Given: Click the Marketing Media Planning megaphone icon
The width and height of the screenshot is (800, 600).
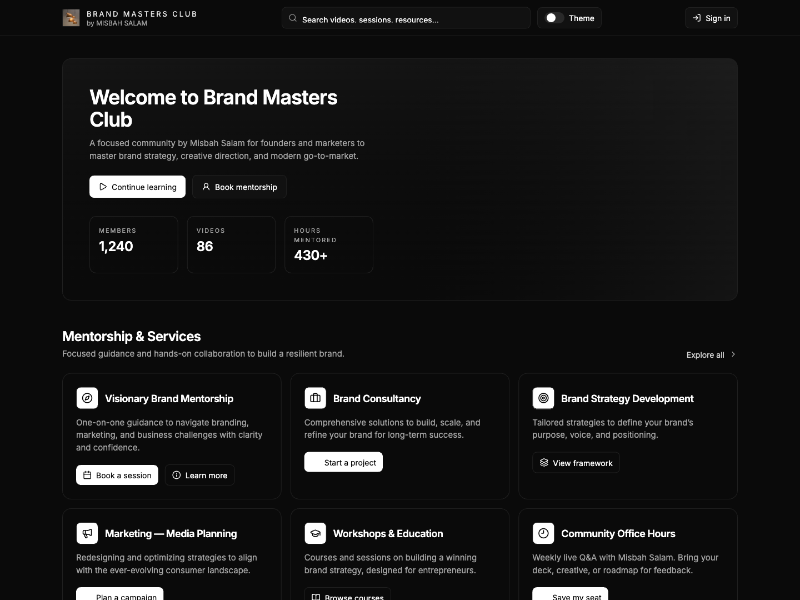Looking at the screenshot, I should tap(87, 533).
